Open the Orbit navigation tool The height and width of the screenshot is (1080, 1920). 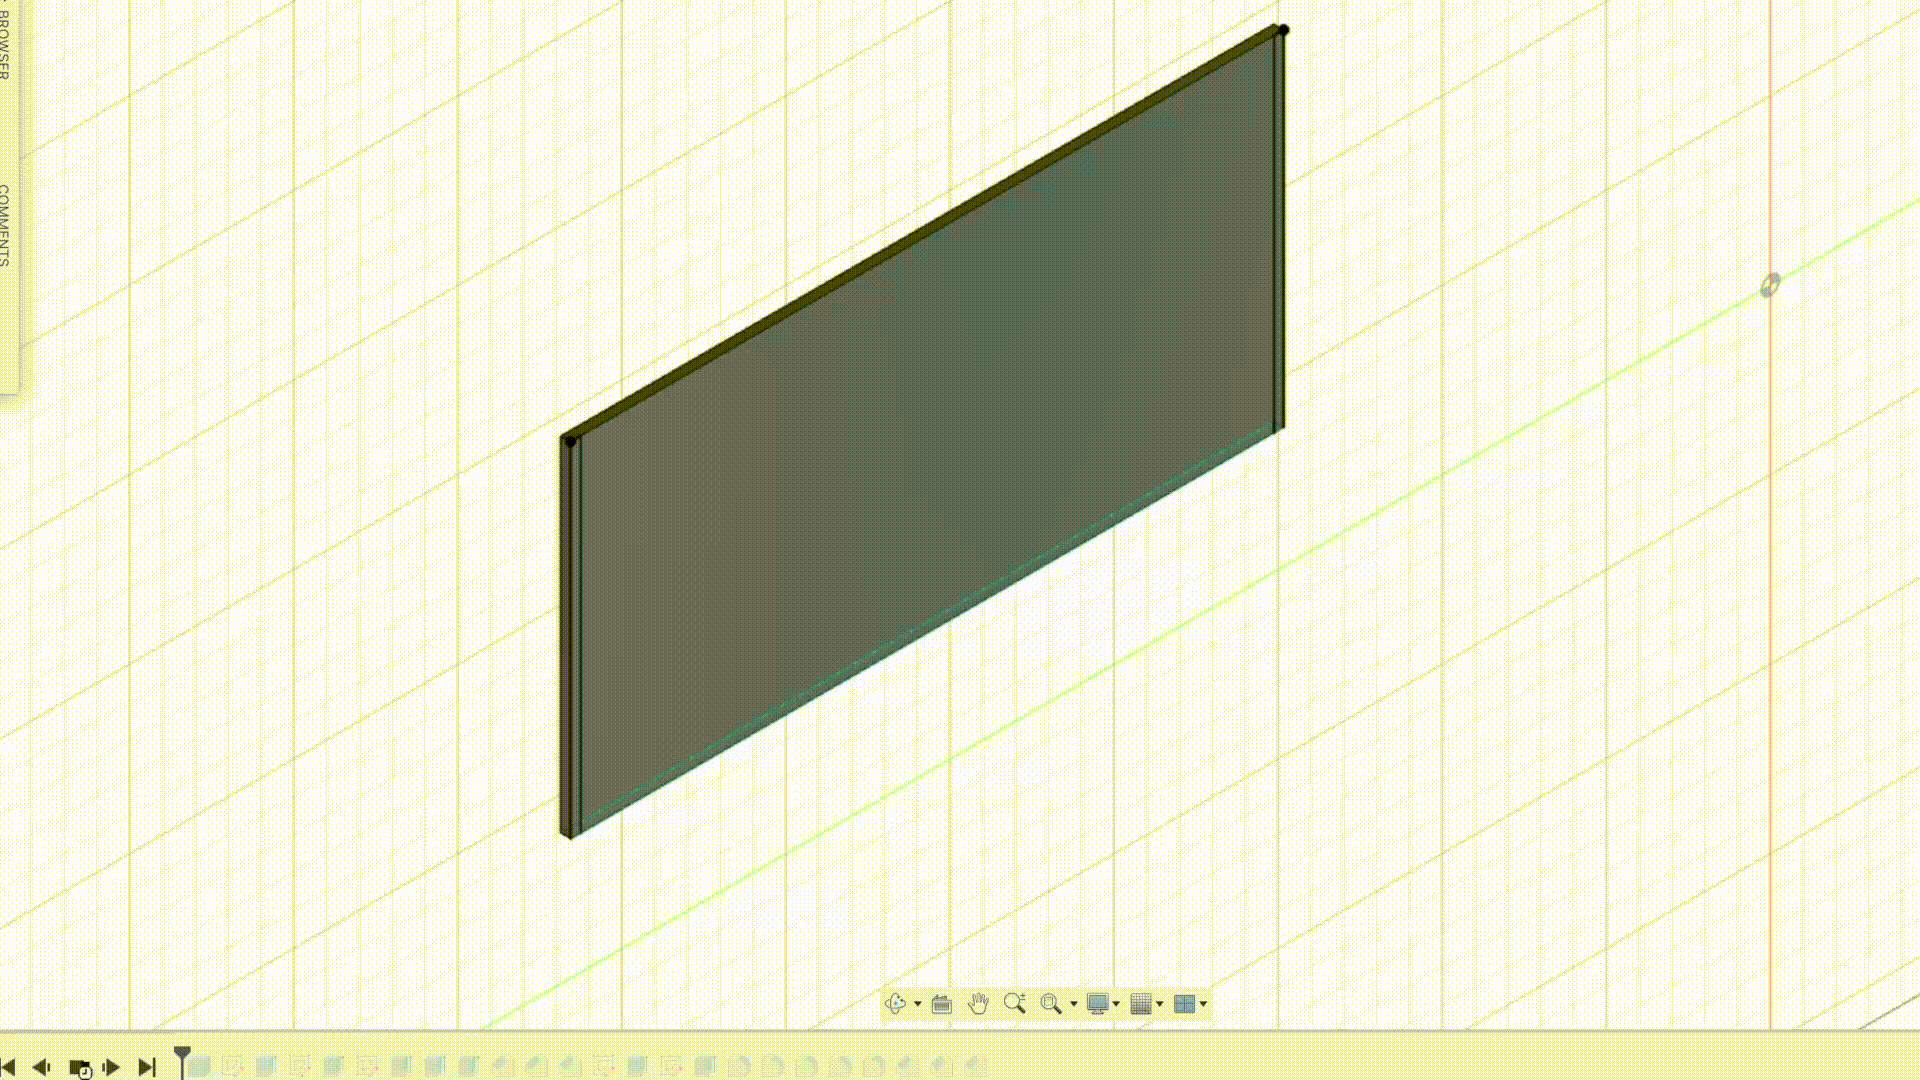pyautogui.click(x=895, y=1003)
